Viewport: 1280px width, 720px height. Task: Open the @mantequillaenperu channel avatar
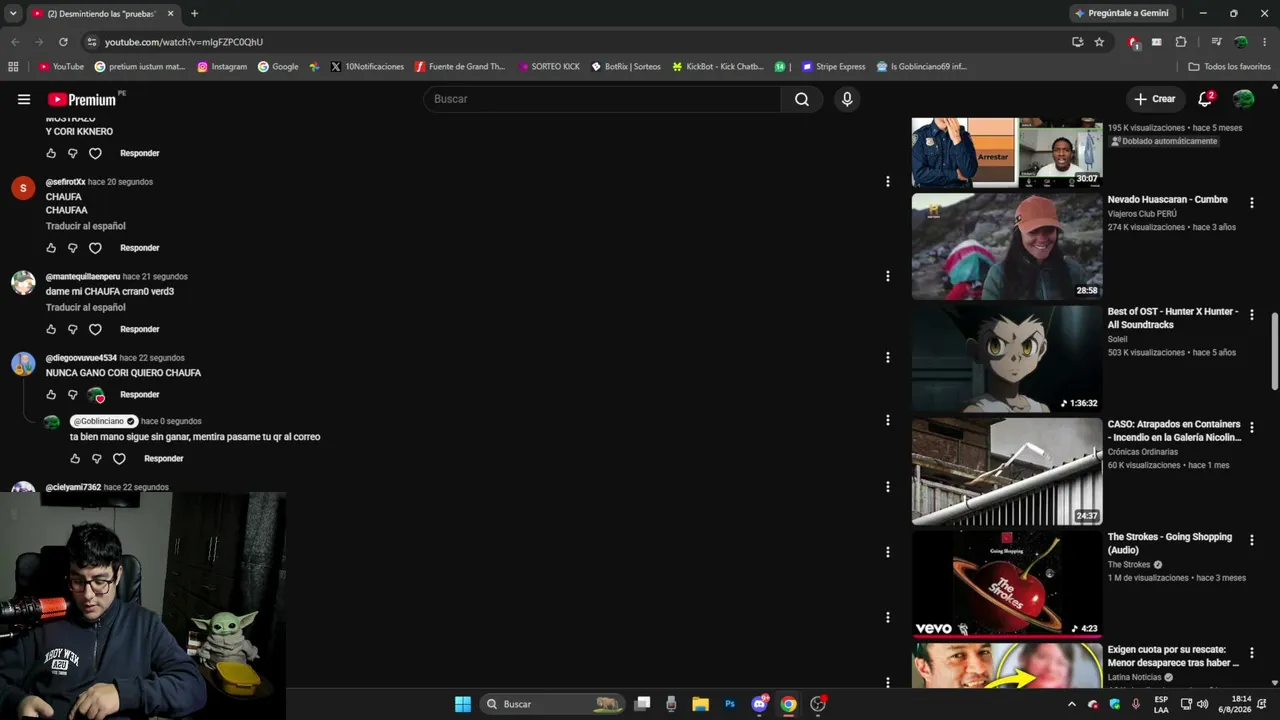[23, 282]
